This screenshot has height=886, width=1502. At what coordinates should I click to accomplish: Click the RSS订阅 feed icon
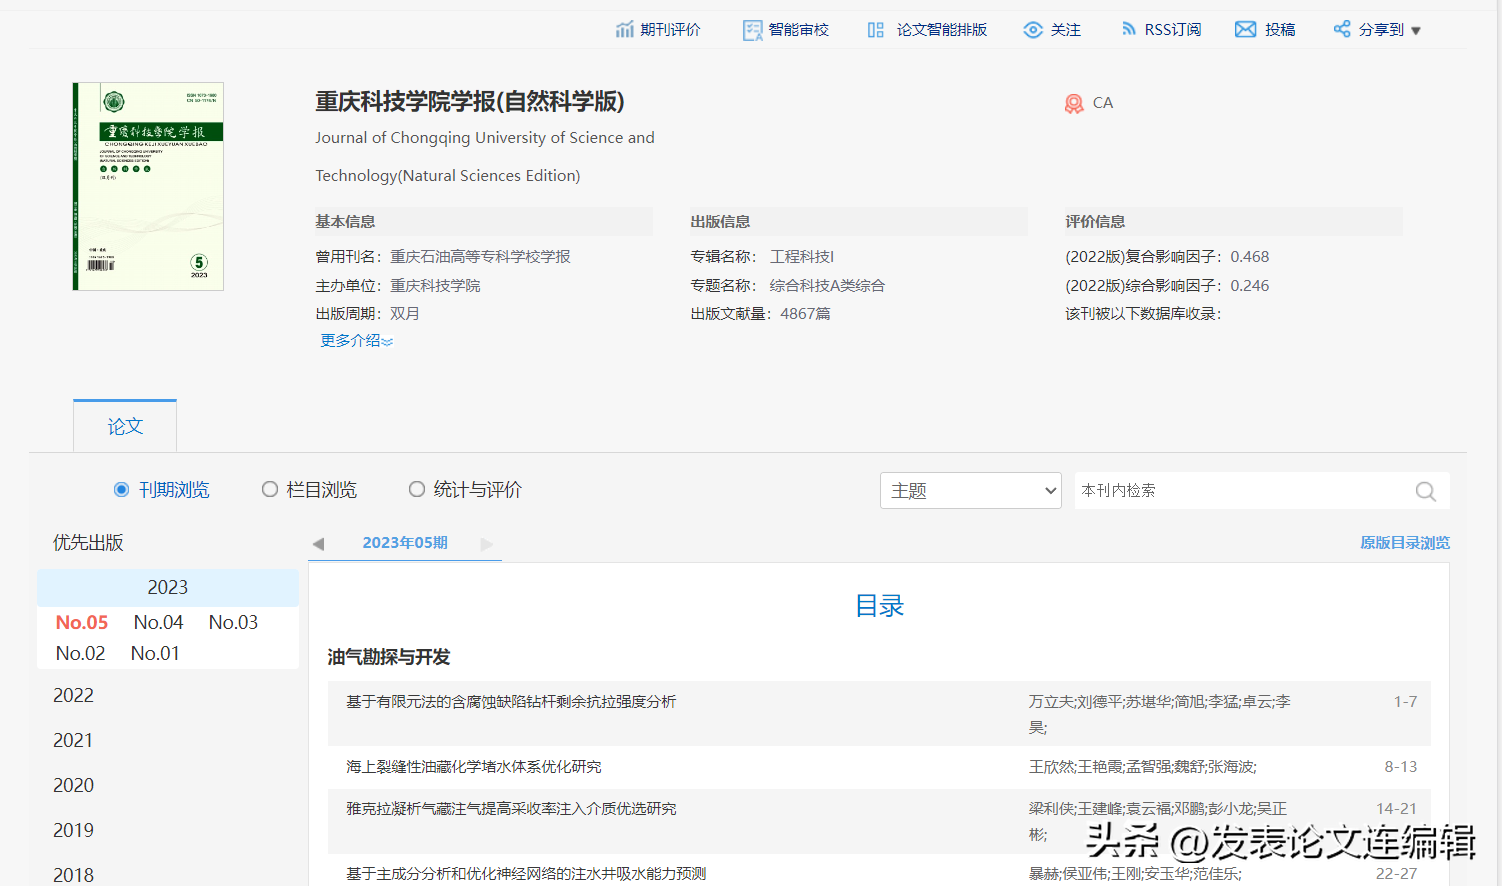tap(1129, 30)
